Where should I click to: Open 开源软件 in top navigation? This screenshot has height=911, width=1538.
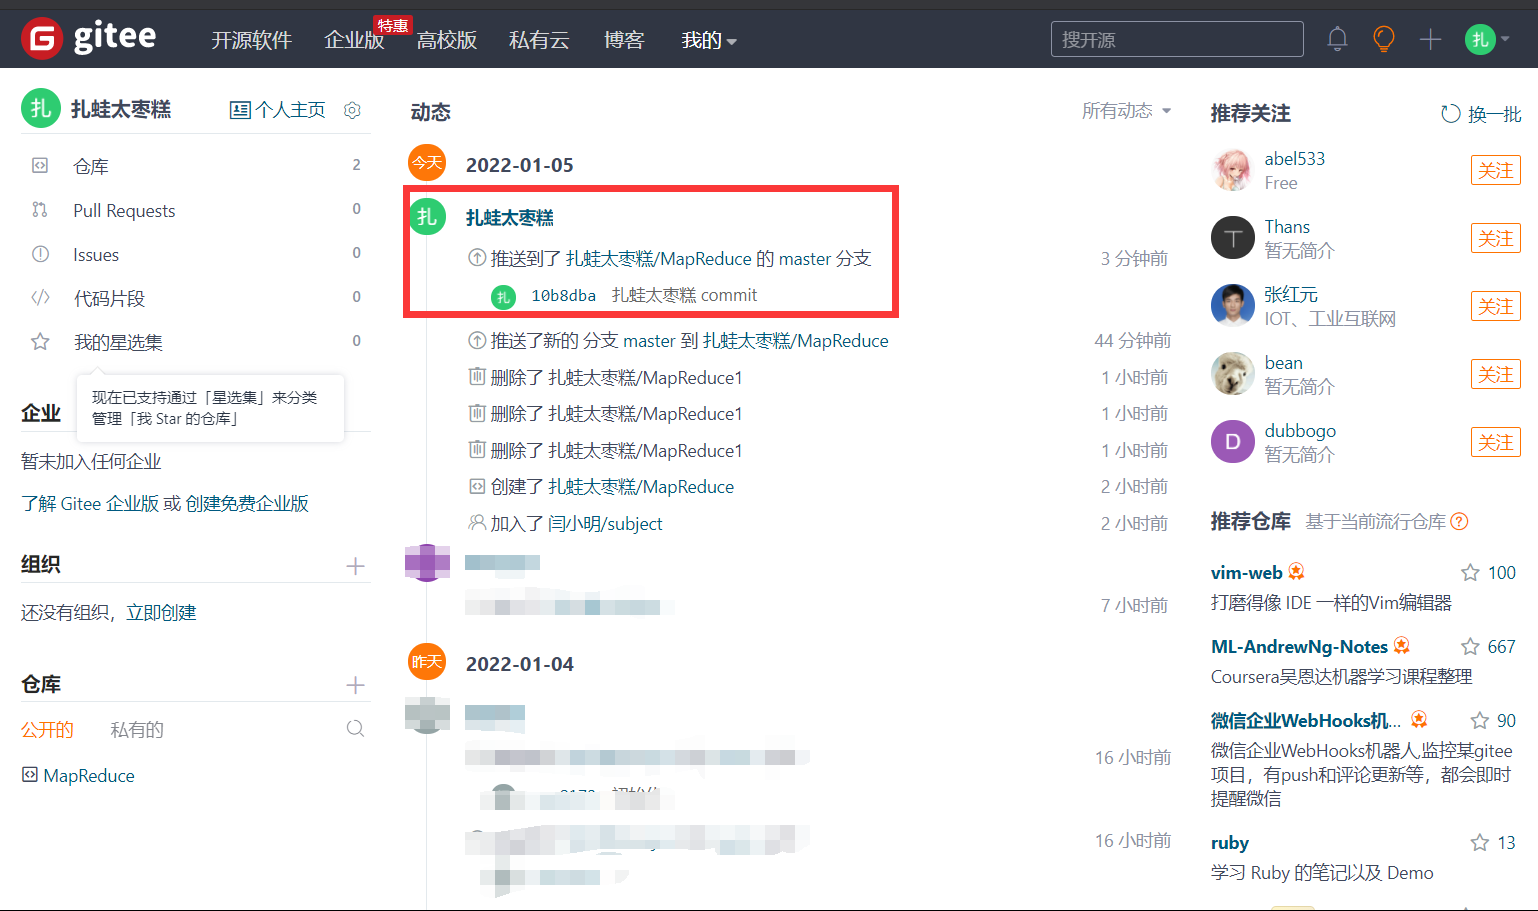[251, 40]
